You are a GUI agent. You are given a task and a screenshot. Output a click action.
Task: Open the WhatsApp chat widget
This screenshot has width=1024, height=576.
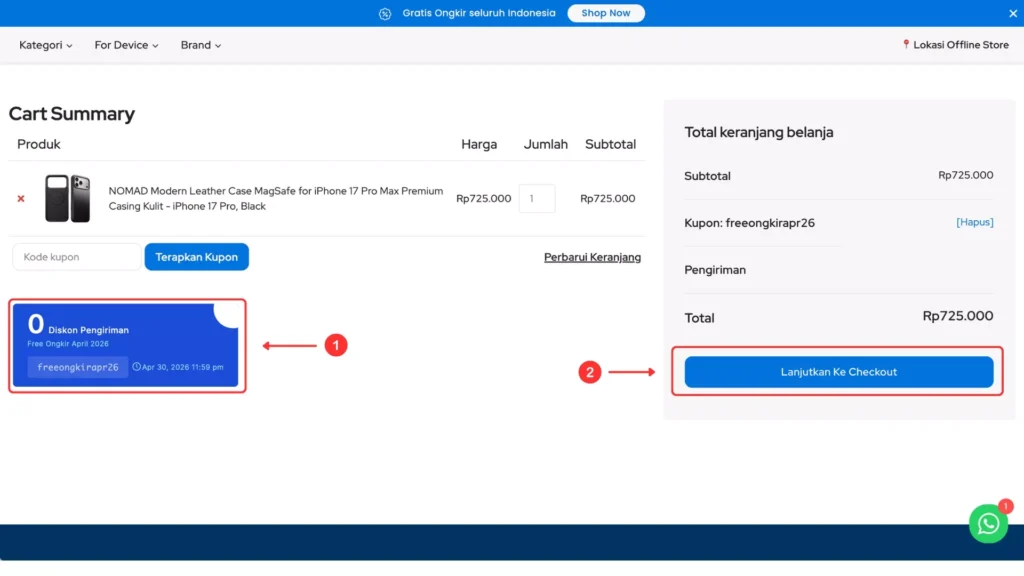988,523
